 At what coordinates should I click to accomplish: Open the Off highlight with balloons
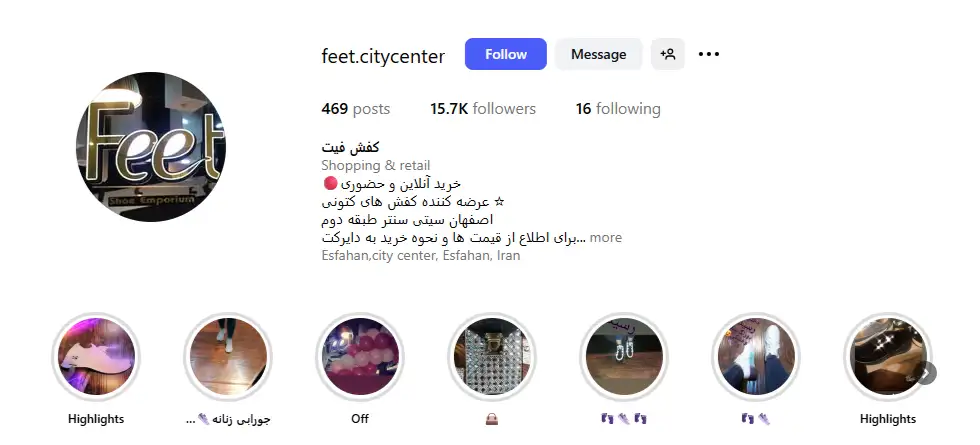pyautogui.click(x=360, y=357)
